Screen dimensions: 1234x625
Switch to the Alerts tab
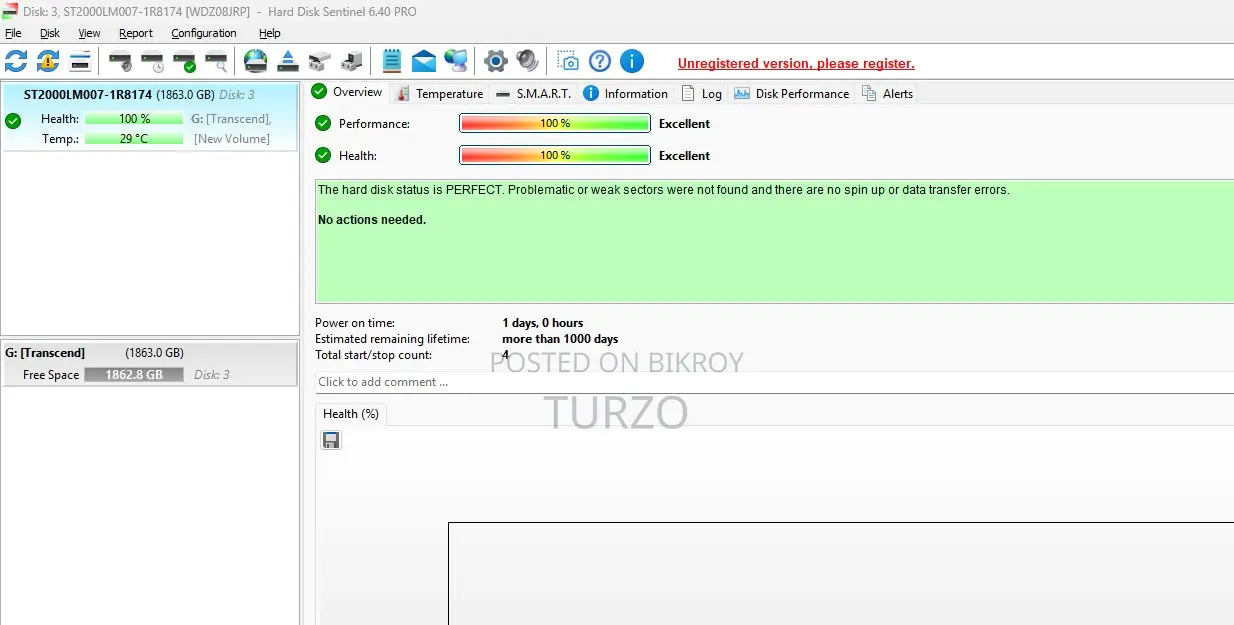click(x=888, y=93)
